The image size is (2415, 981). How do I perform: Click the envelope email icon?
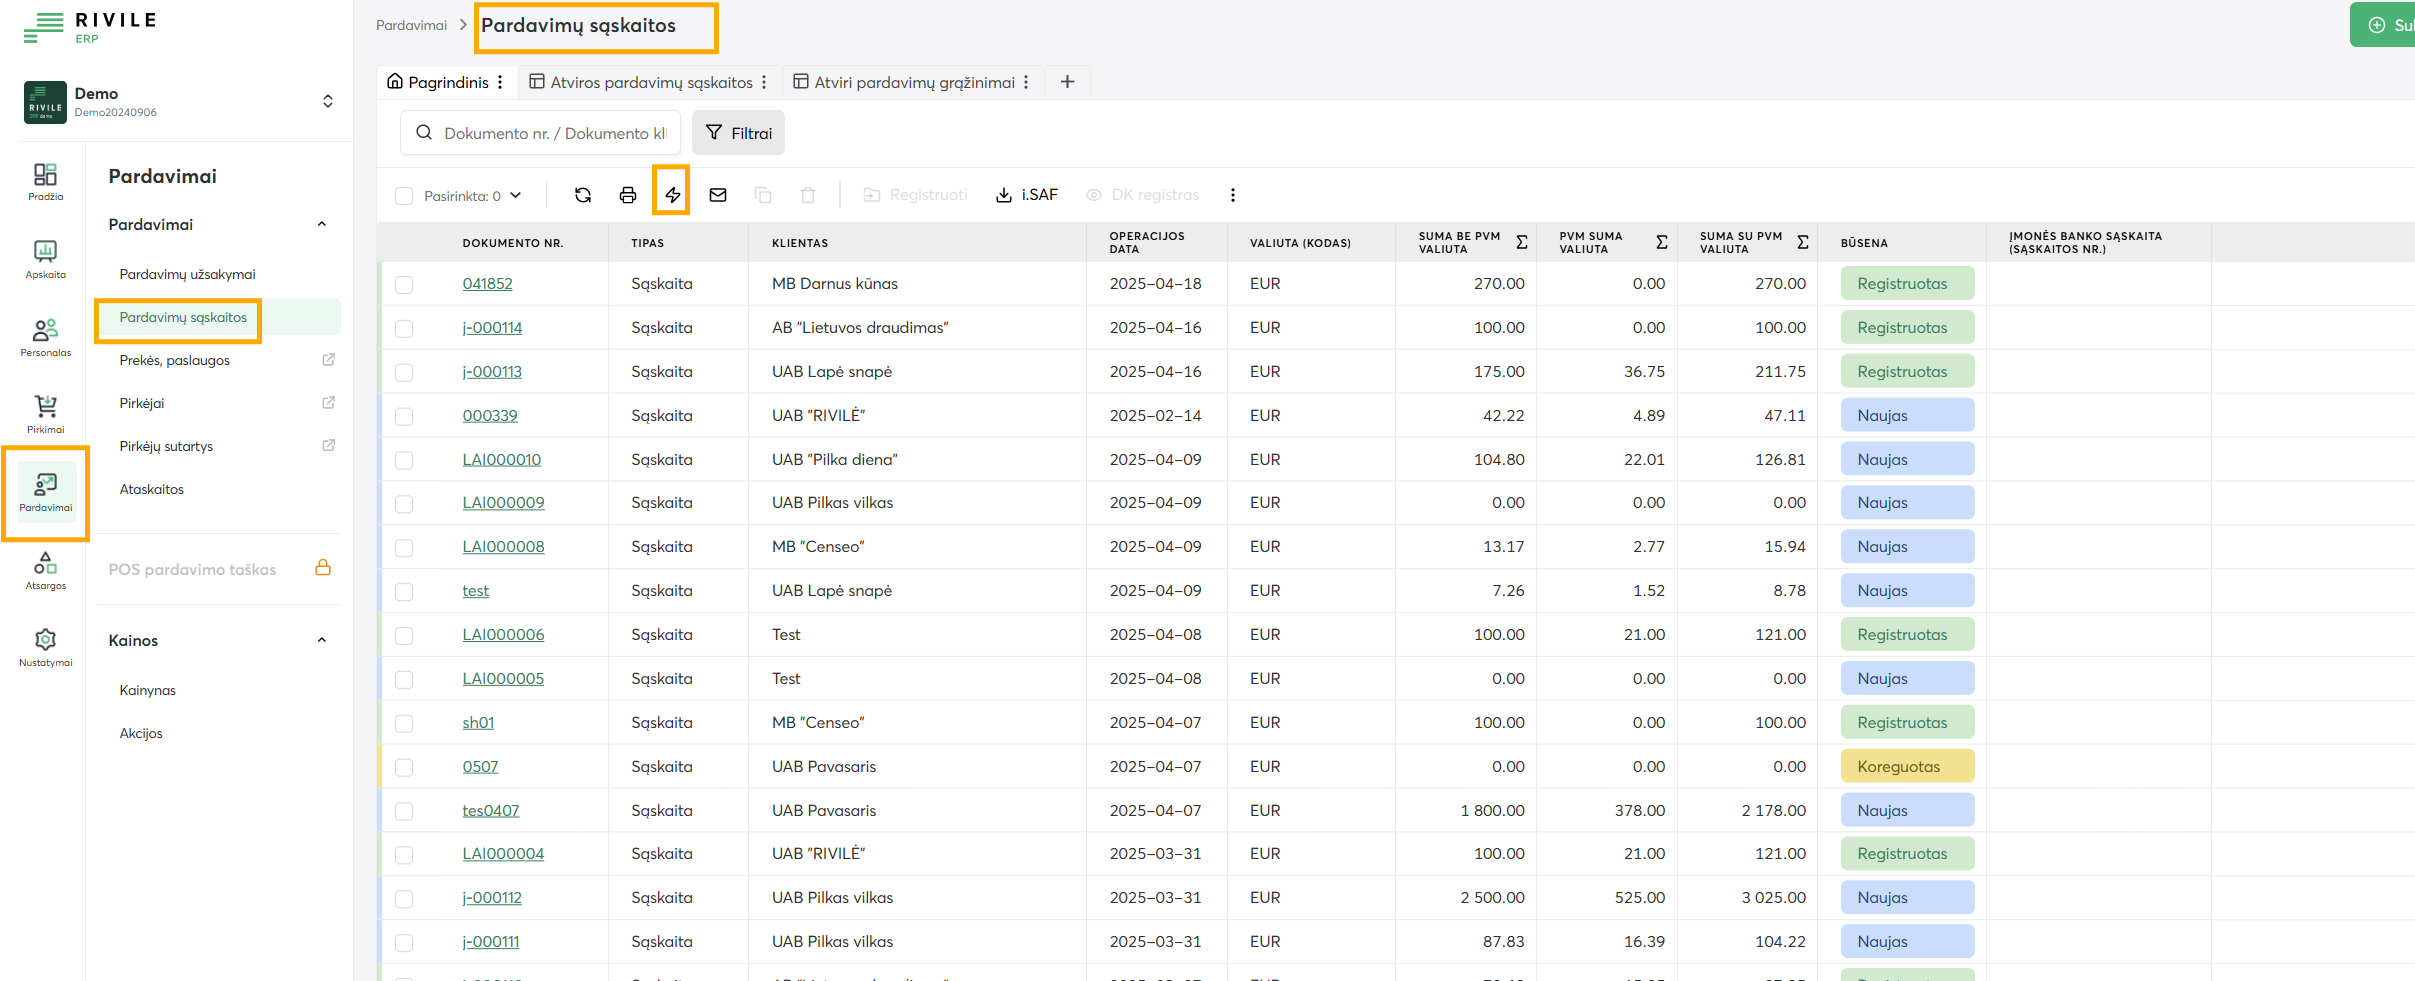pos(718,195)
